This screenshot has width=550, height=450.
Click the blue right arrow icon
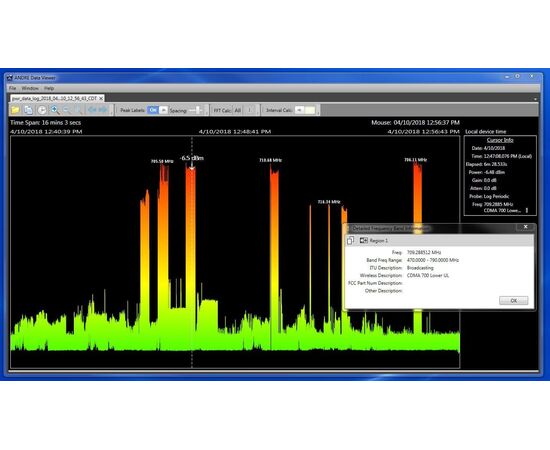(103, 110)
